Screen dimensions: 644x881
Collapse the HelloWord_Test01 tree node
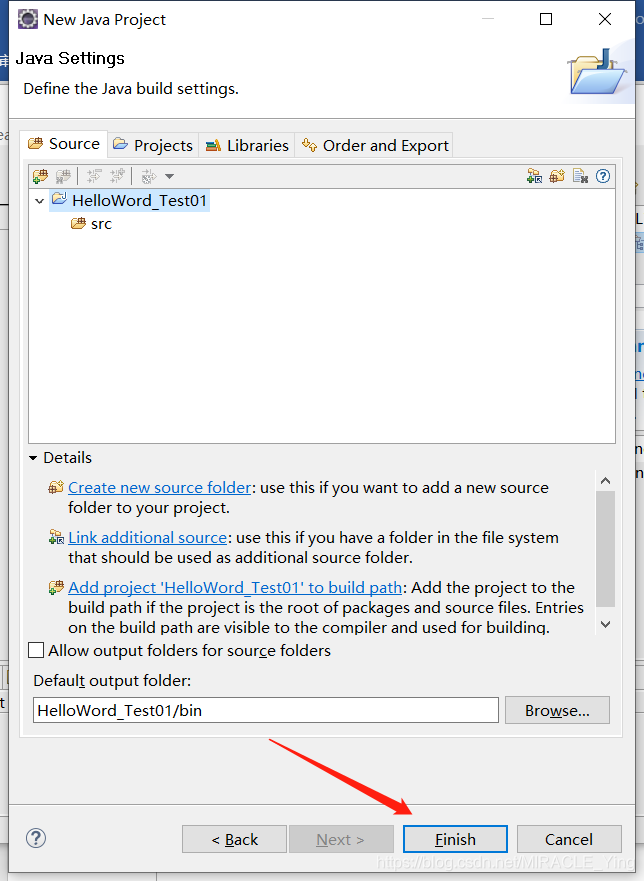tap(39, 201)
